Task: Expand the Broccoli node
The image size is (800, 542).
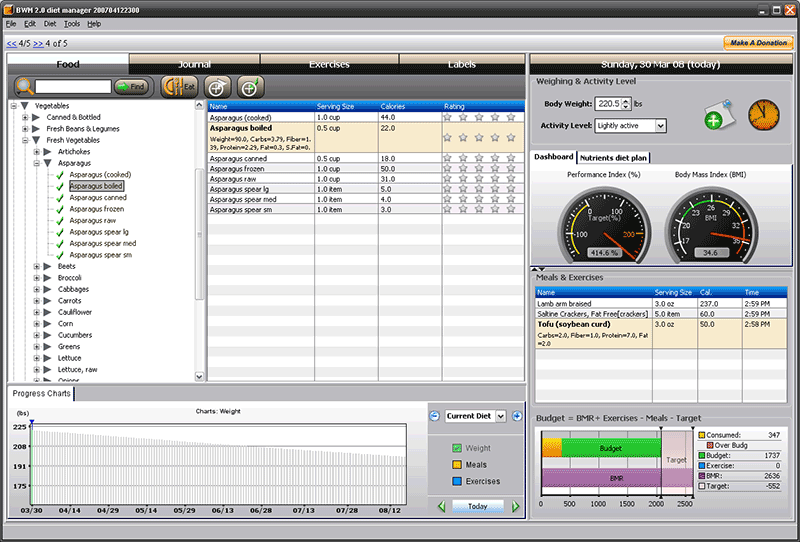Action: pyautogui.click(x=37, y=278)
